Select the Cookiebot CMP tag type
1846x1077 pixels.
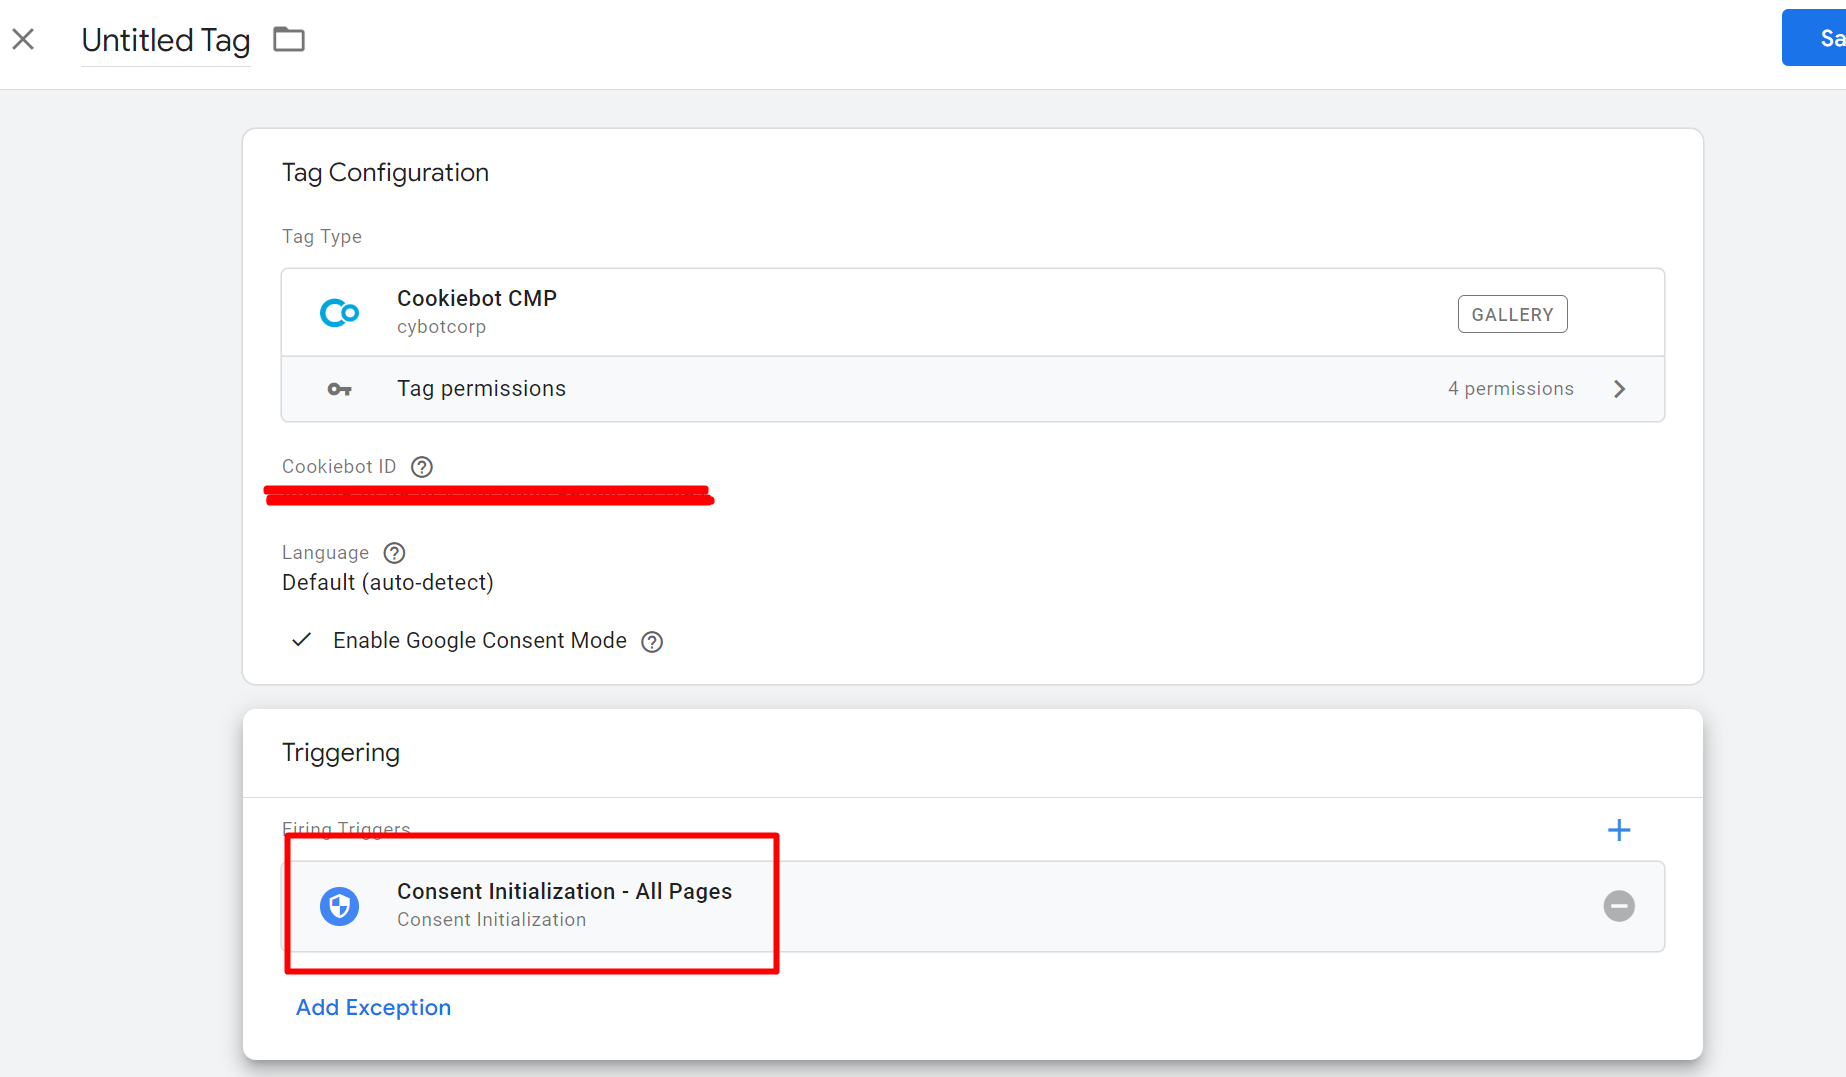point(476,299)
